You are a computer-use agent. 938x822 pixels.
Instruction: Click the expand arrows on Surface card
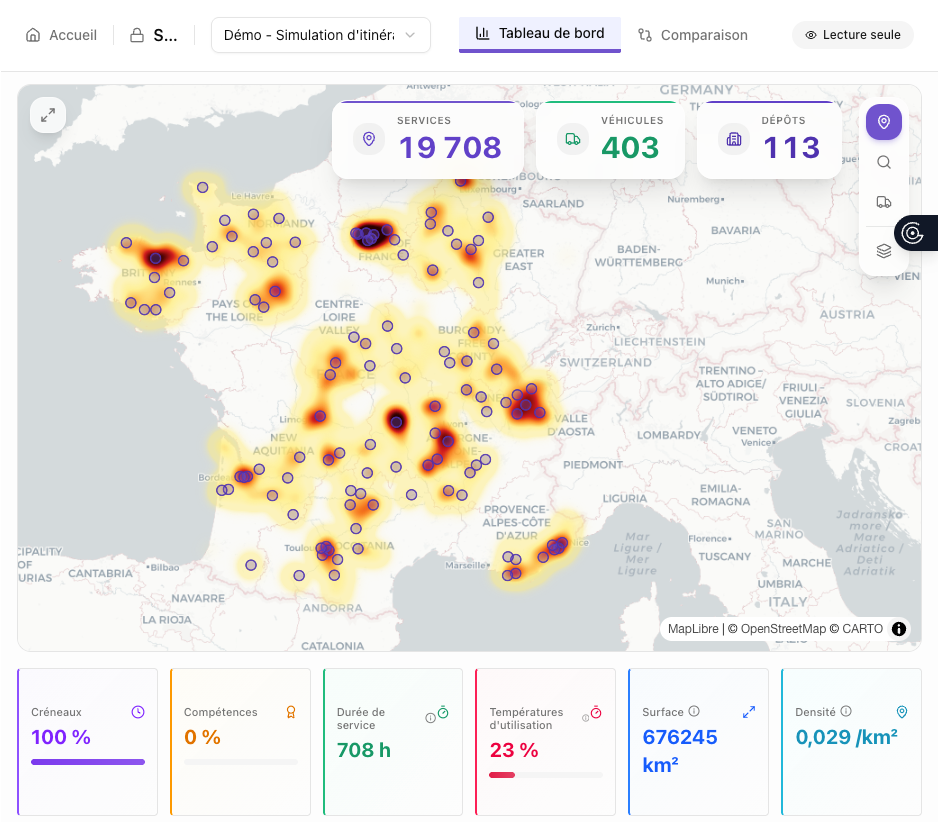point(749,712)
